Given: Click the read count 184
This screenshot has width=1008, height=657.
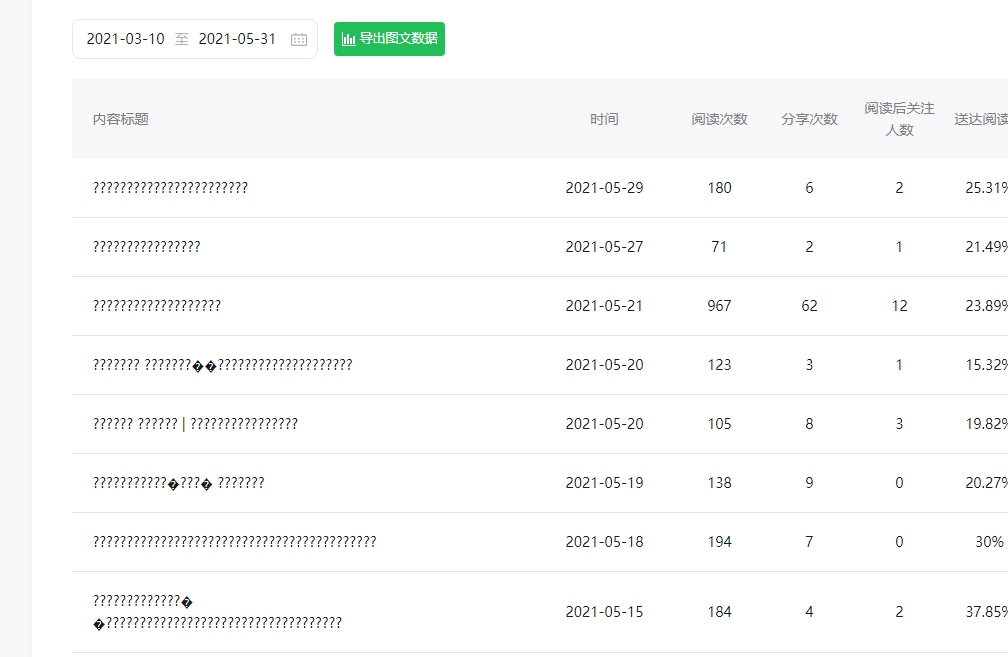Looking at the screenshot, I should [x=719, y=612].
